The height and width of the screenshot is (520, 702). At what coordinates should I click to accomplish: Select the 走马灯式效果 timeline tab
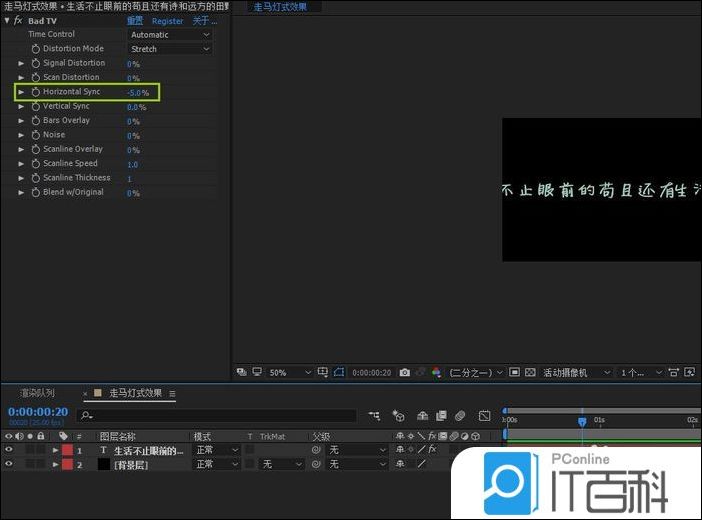[135, 393]
